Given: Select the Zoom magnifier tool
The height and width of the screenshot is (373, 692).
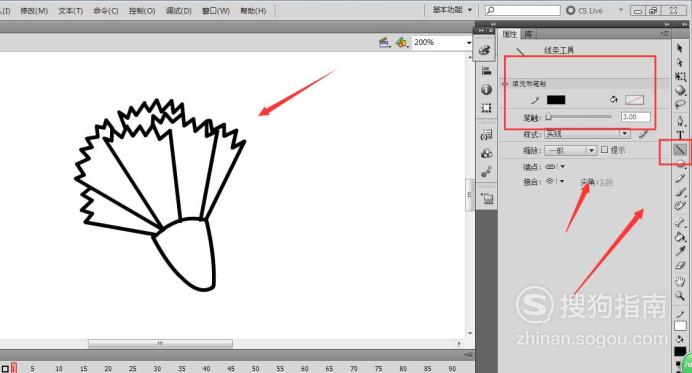Looking at the screenshot, I should pyautogui.click(x=680, y=296).
